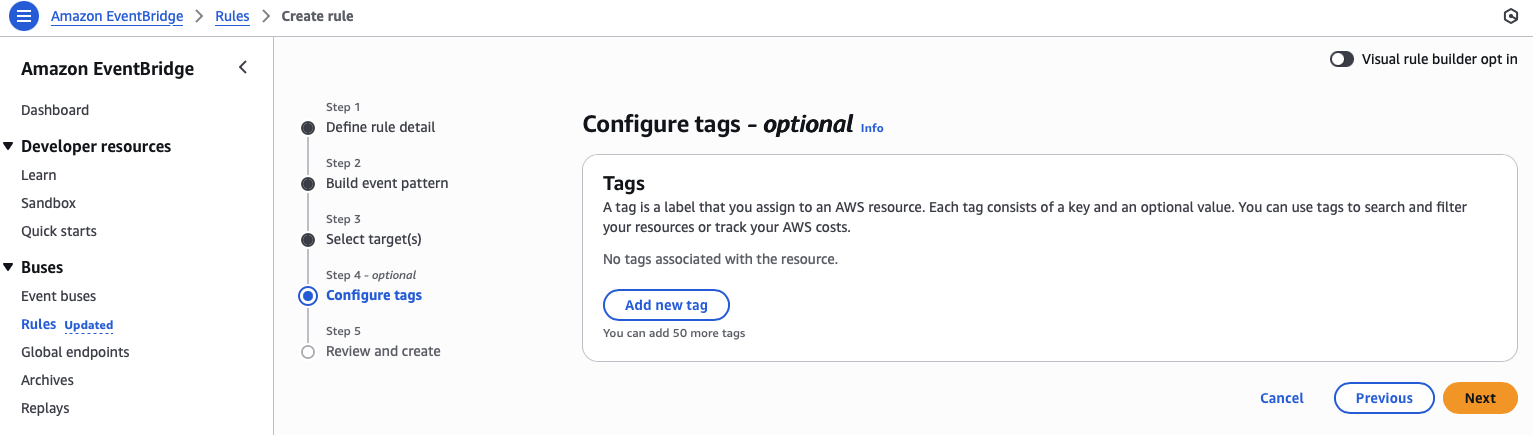Click the Step 5 Review and create marker

click(x=308, y=352)
